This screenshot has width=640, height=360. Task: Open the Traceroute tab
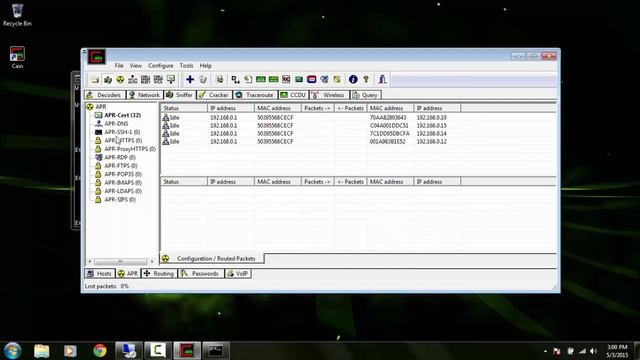pos(255,95)
